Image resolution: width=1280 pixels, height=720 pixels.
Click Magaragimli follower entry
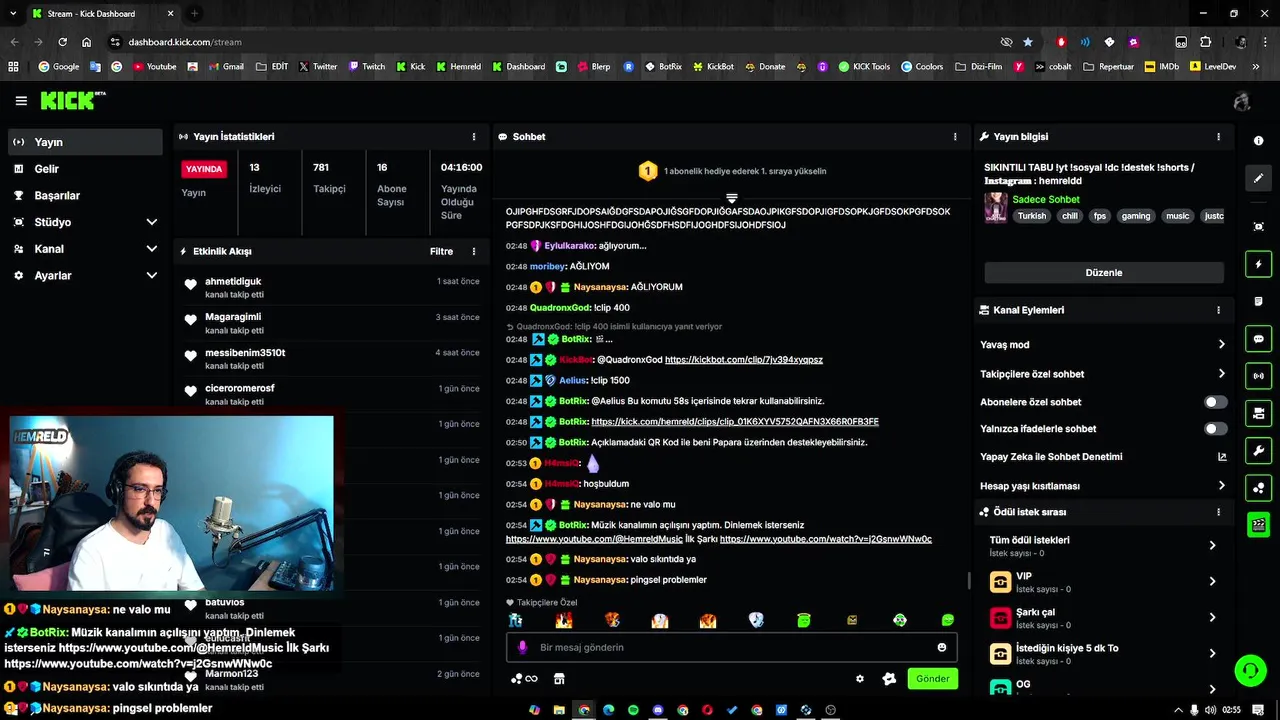(x=330, y=323)
